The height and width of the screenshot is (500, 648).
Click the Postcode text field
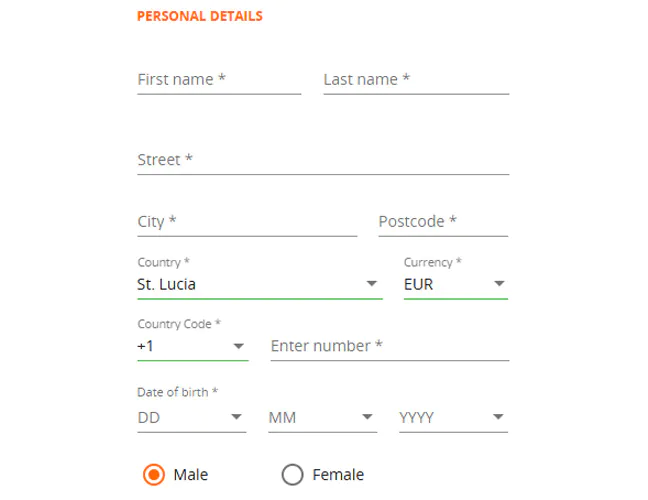[x=442, y=221]
